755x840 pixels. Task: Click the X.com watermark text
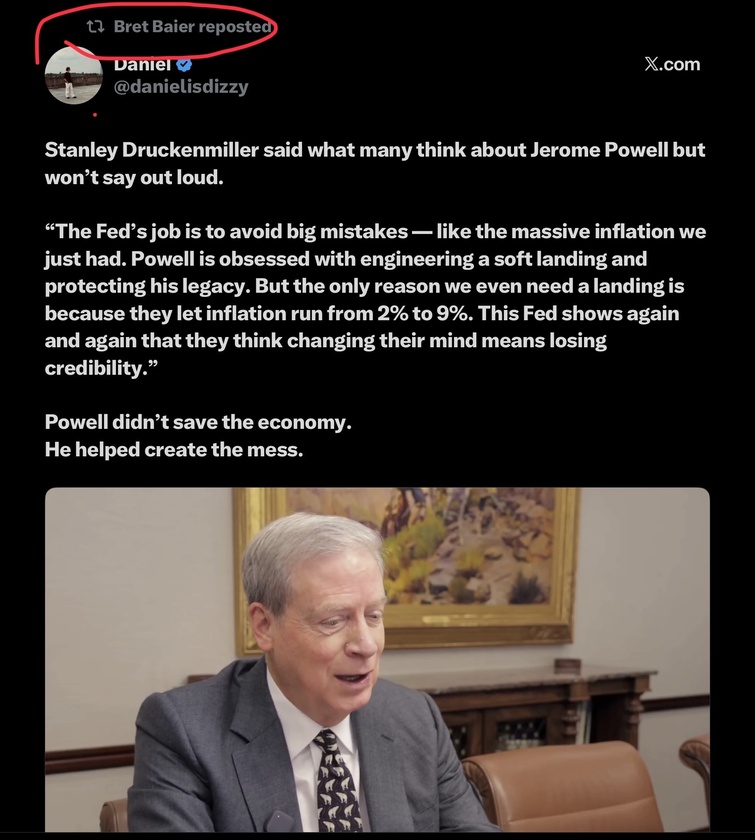[672, 64]
